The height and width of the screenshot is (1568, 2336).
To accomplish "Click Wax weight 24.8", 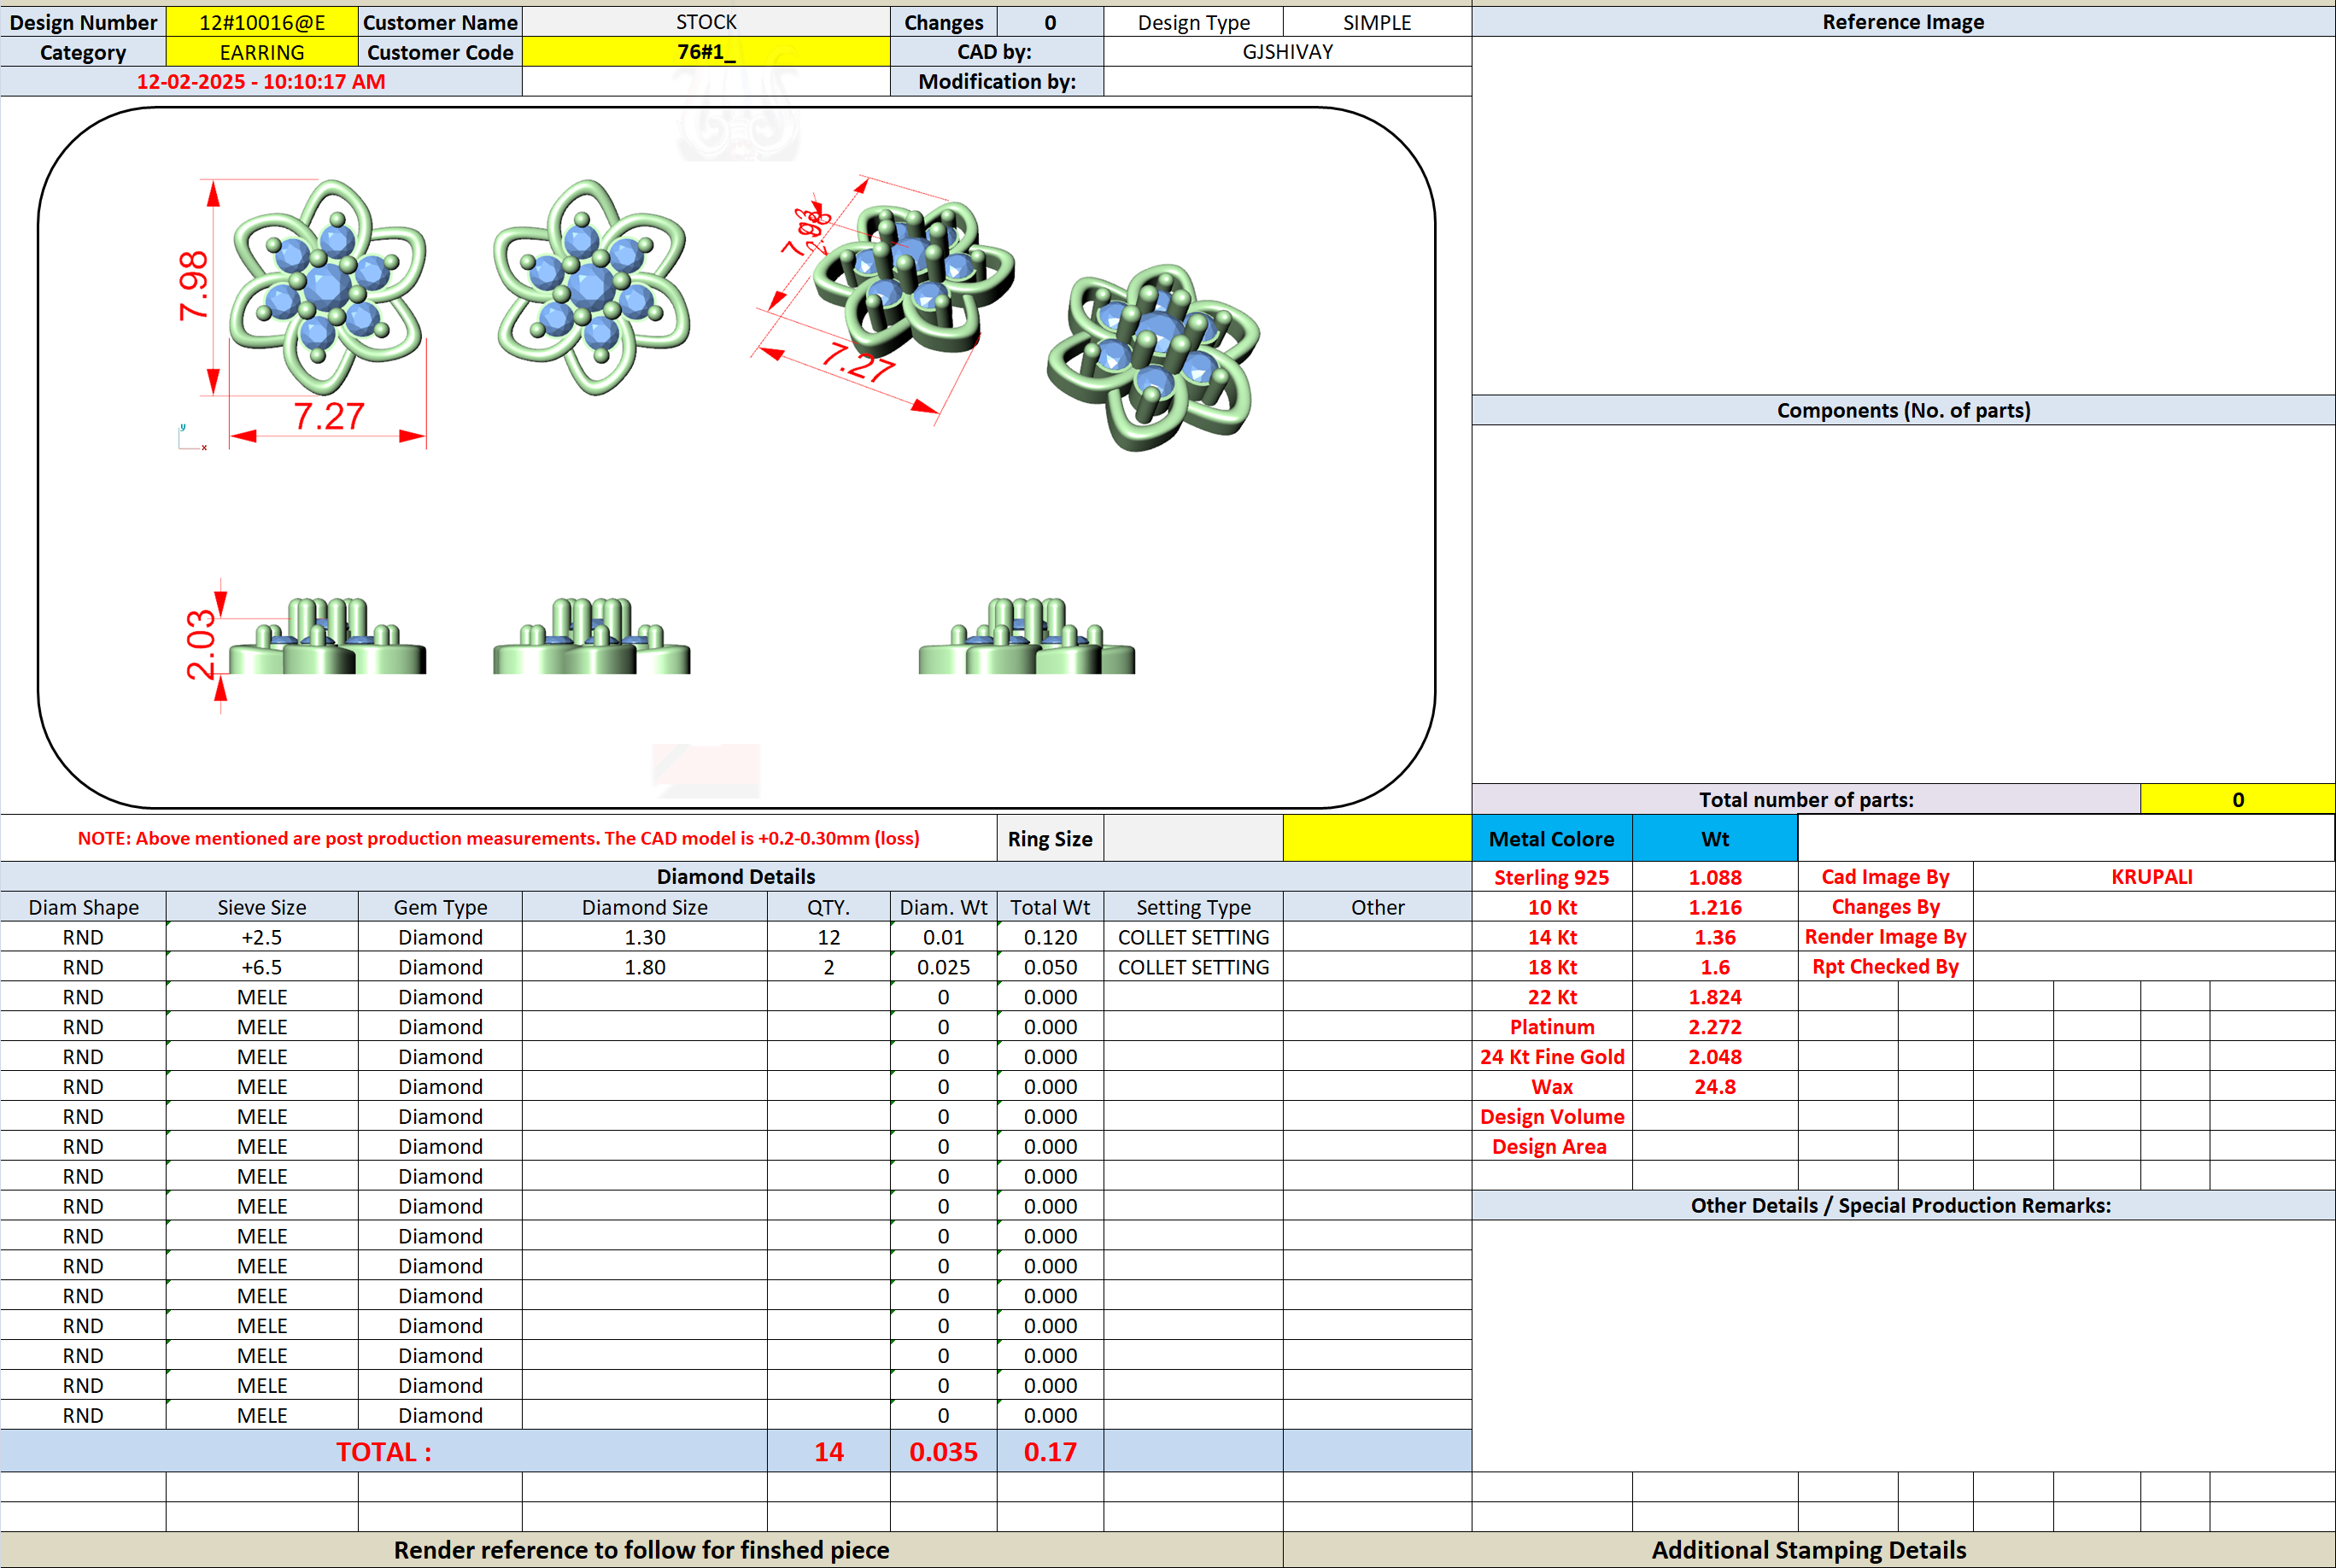I will [x=1714, y=1087].
